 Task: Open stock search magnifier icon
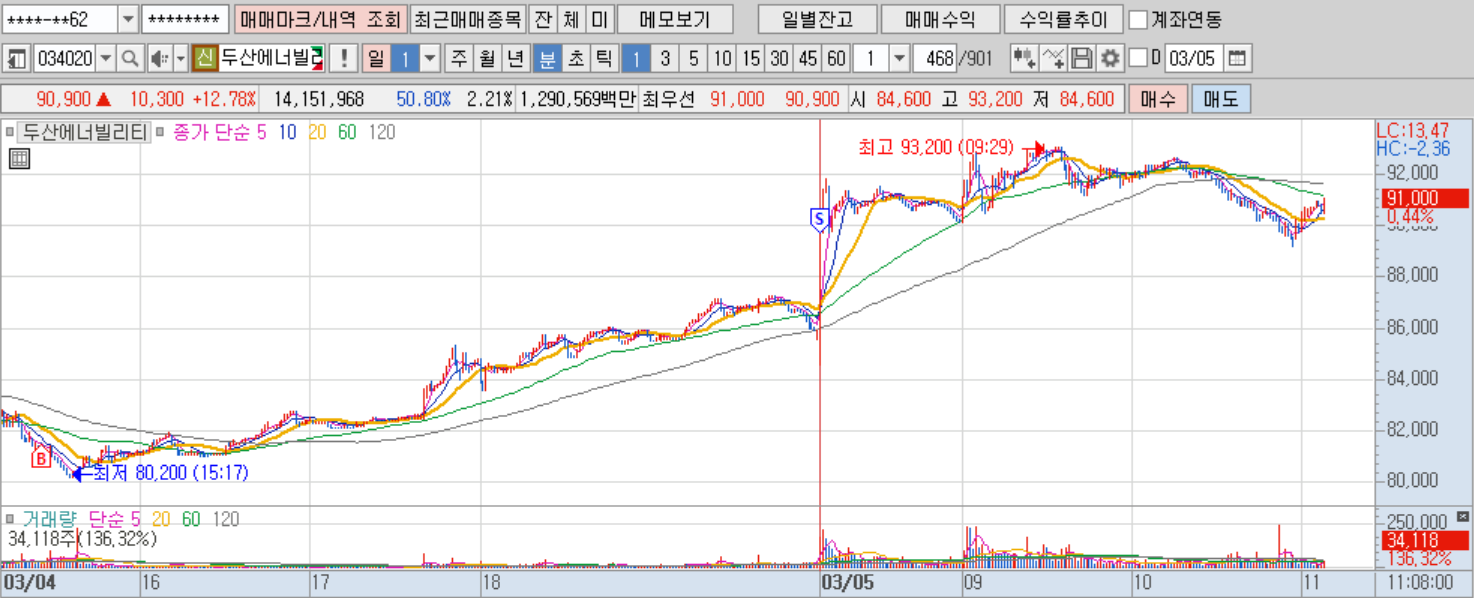pyautogui.click(x=130, y=58)
